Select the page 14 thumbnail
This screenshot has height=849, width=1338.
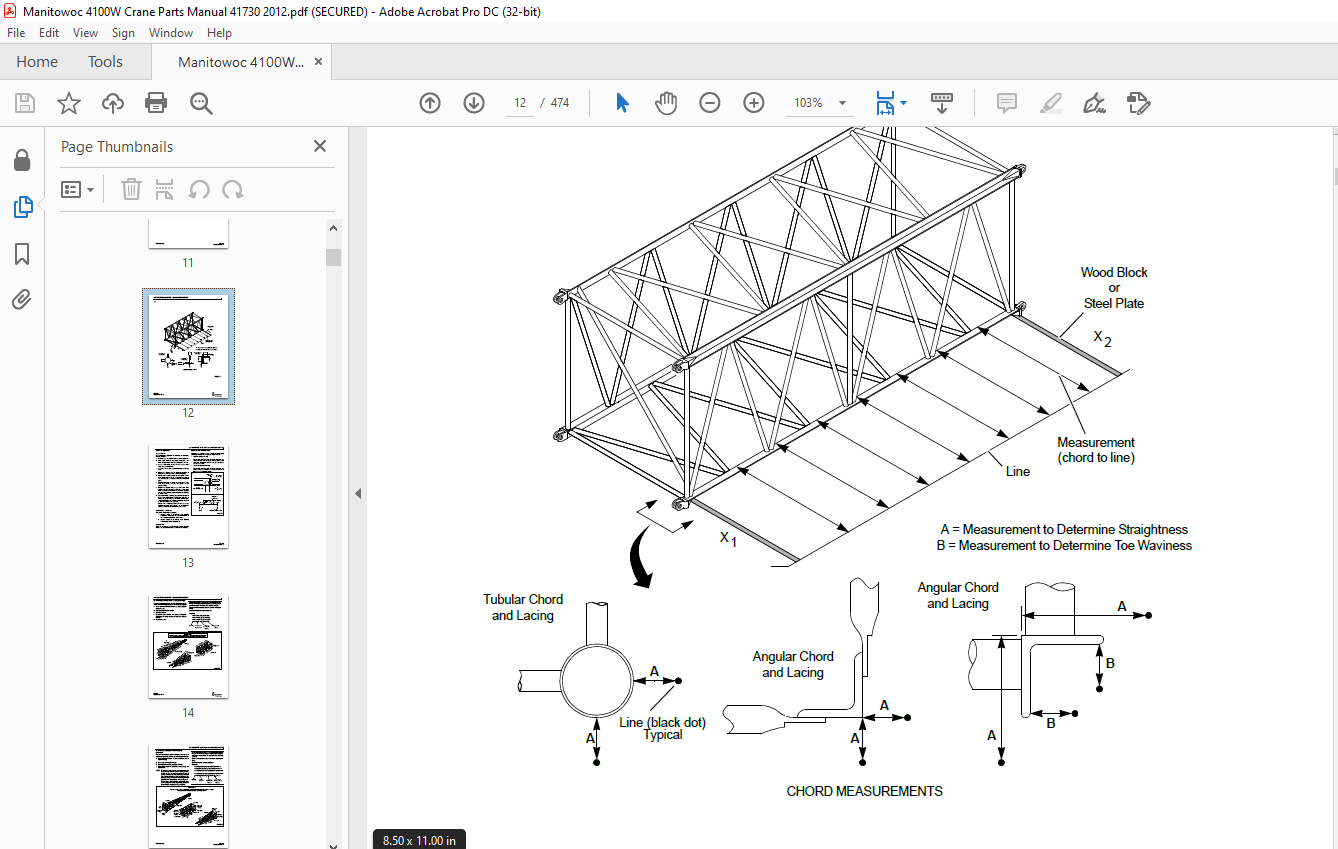tap(188, 647)
